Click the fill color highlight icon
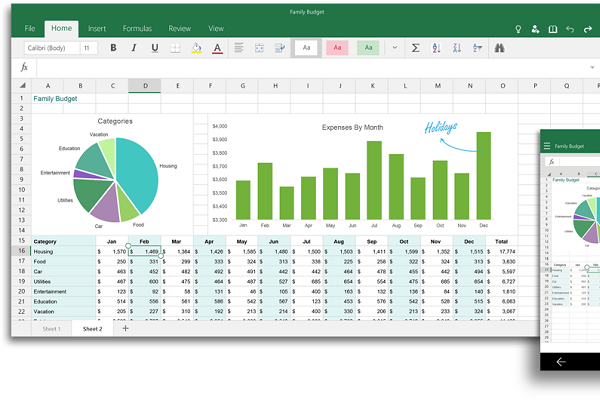 click(197, 48)
